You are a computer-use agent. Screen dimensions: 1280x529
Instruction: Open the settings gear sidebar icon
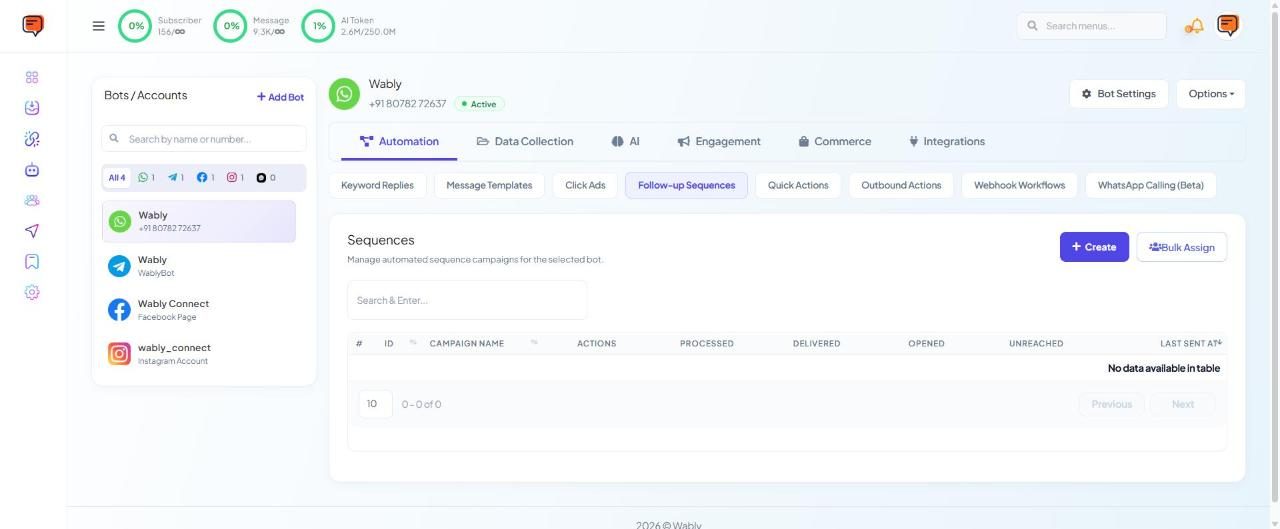pyautogui.click(x=32, y=292)
